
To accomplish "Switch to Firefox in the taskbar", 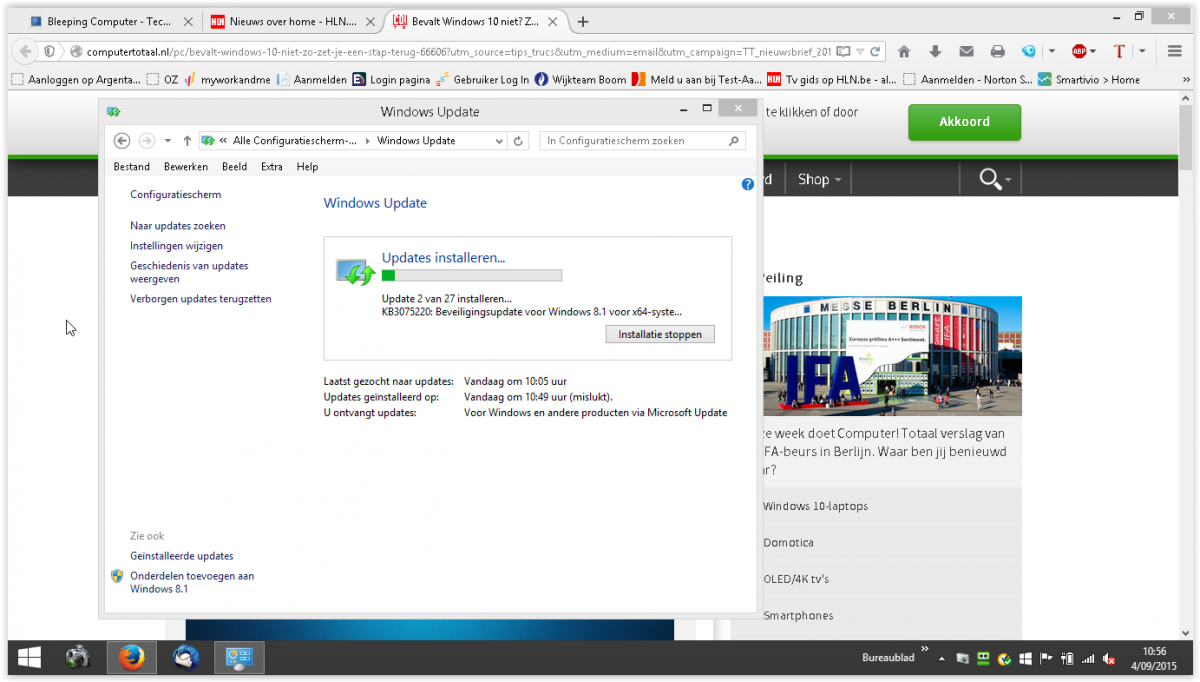I will pos(131,657).
